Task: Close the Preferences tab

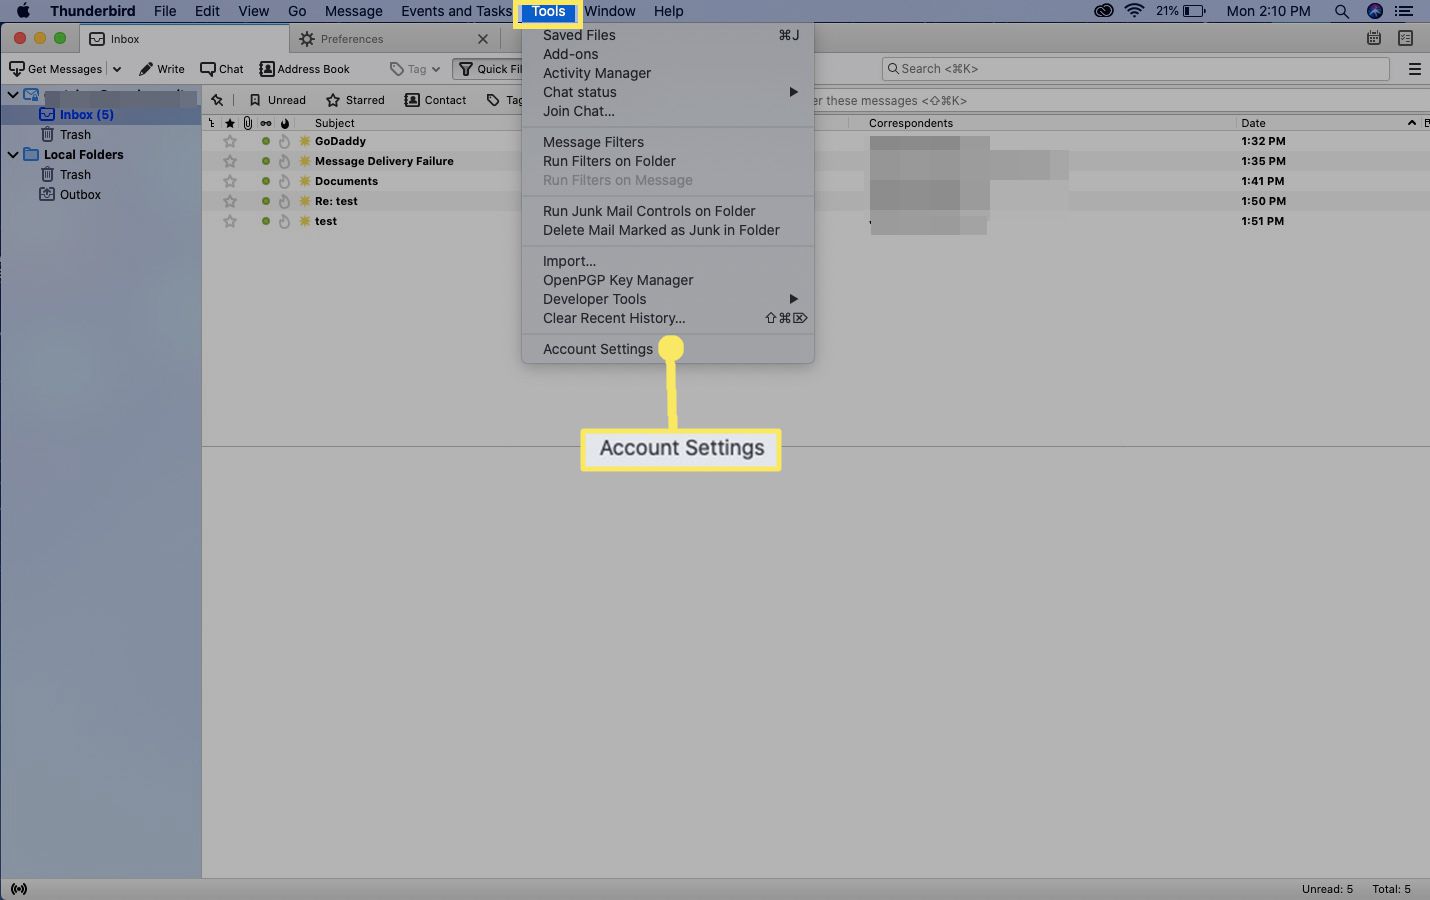Action: coord(483,39)
